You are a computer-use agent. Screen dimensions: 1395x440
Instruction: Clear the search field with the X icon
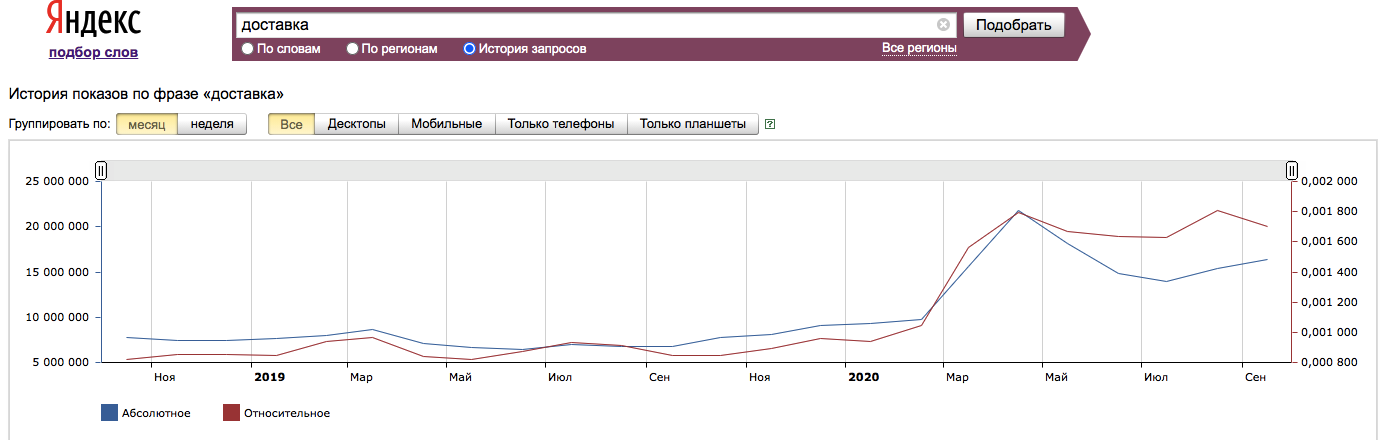(943, 25)
